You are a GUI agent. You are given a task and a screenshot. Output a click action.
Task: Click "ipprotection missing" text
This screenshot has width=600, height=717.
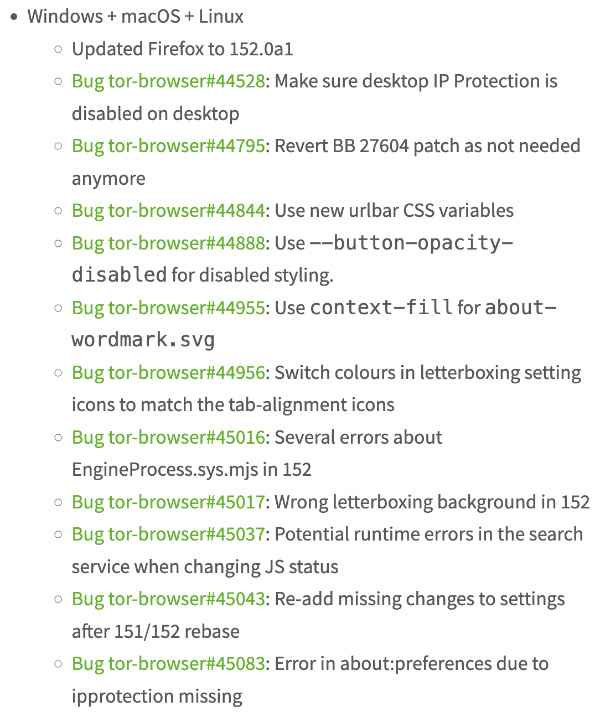coord(157,697)
